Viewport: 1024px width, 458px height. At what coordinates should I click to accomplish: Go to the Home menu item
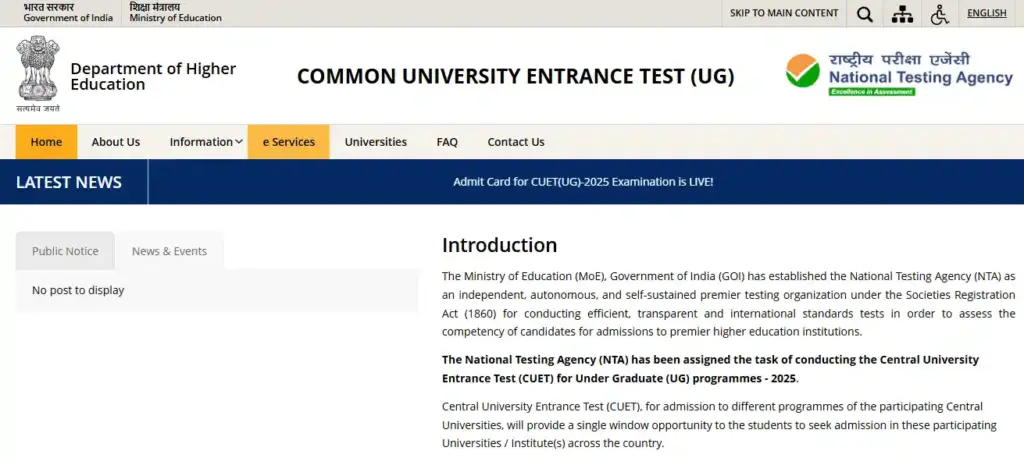pyautogui.click(x=46, y=142)
